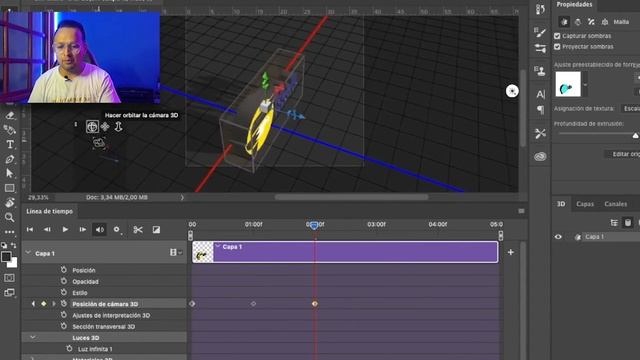
Task: Switch to the 3D panel tab
Action: click(x=561, y=204)
